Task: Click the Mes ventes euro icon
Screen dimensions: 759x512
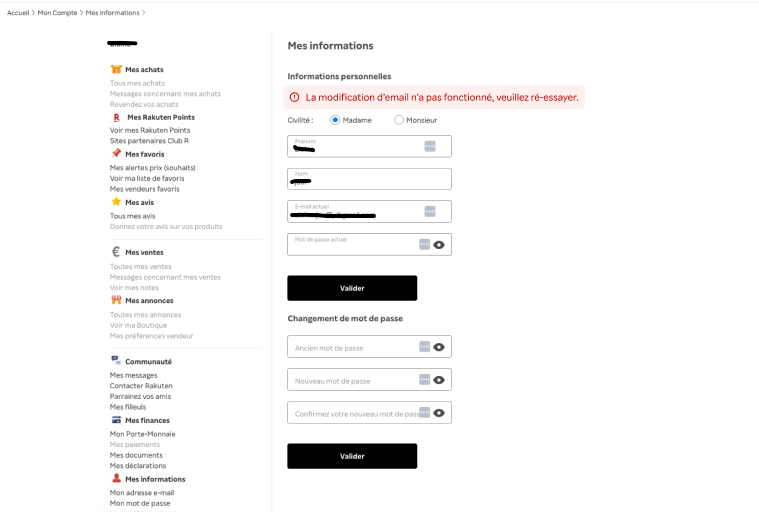Action: tap(116, 252)
